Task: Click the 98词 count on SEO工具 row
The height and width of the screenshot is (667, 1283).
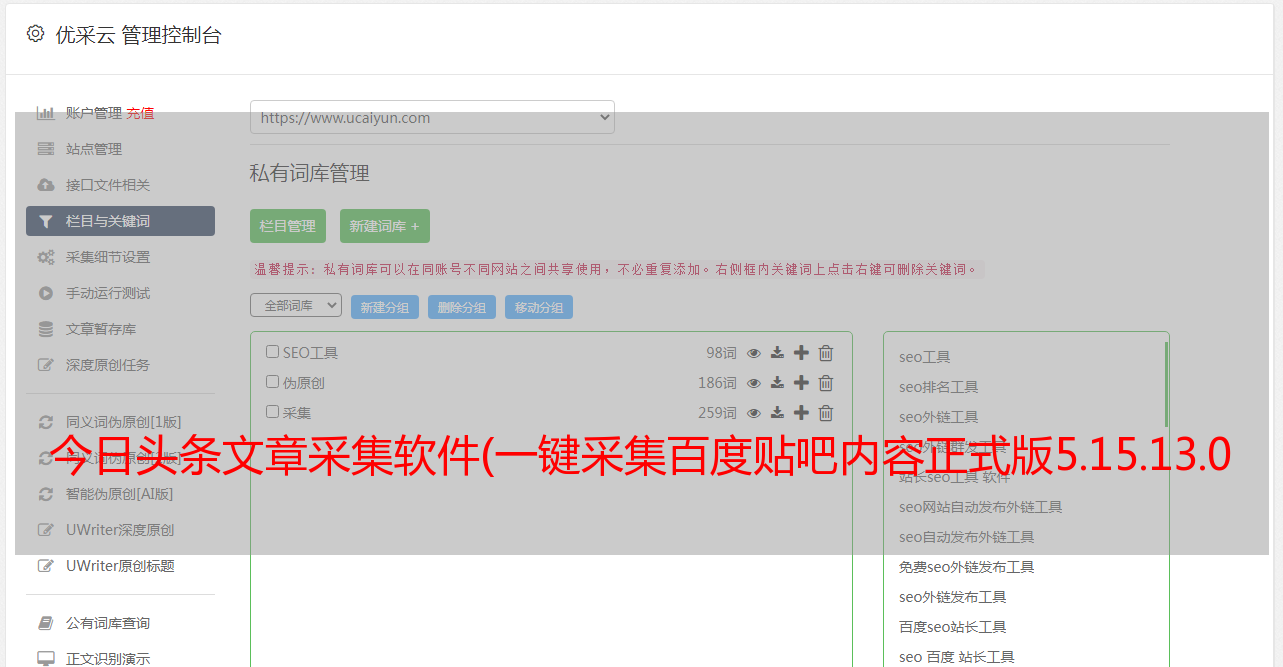Action: click(x=721, y=353)
